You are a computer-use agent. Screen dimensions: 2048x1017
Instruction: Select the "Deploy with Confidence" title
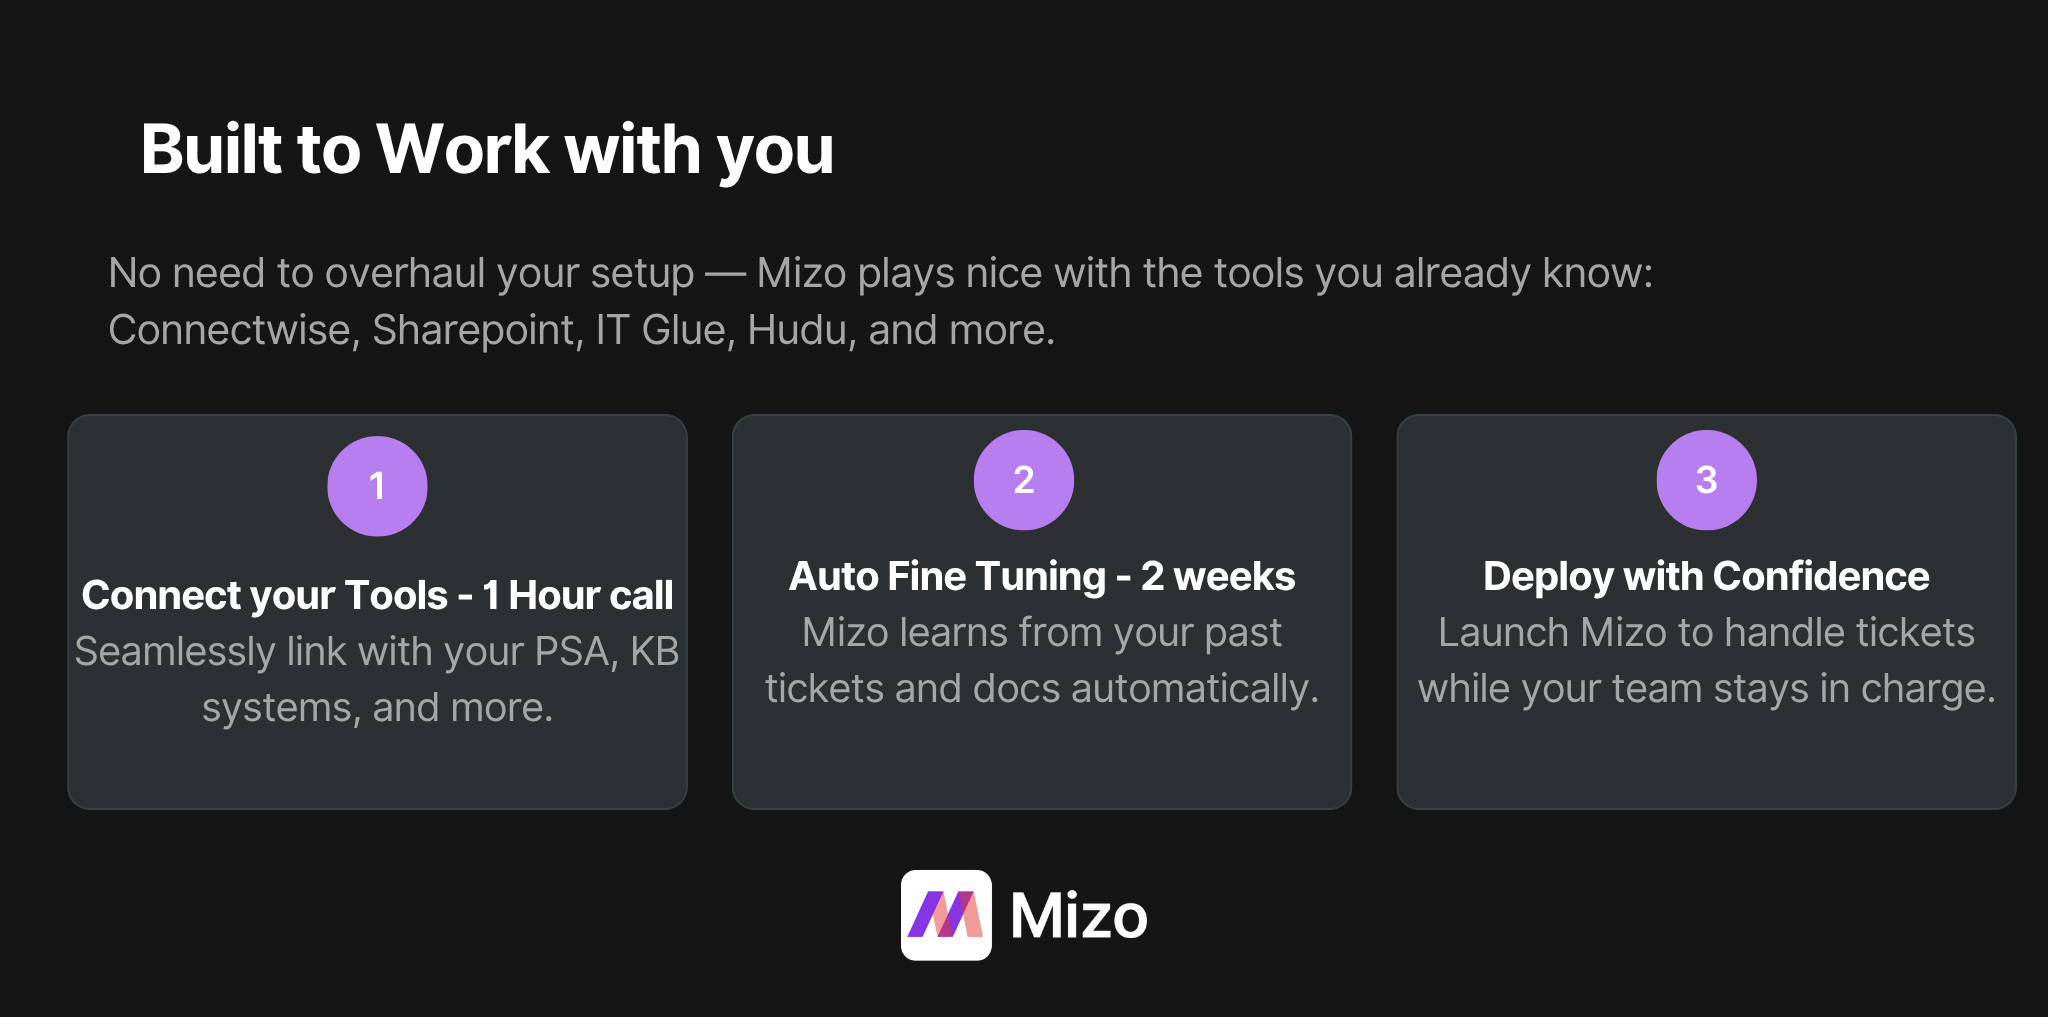coord(1706,576)
